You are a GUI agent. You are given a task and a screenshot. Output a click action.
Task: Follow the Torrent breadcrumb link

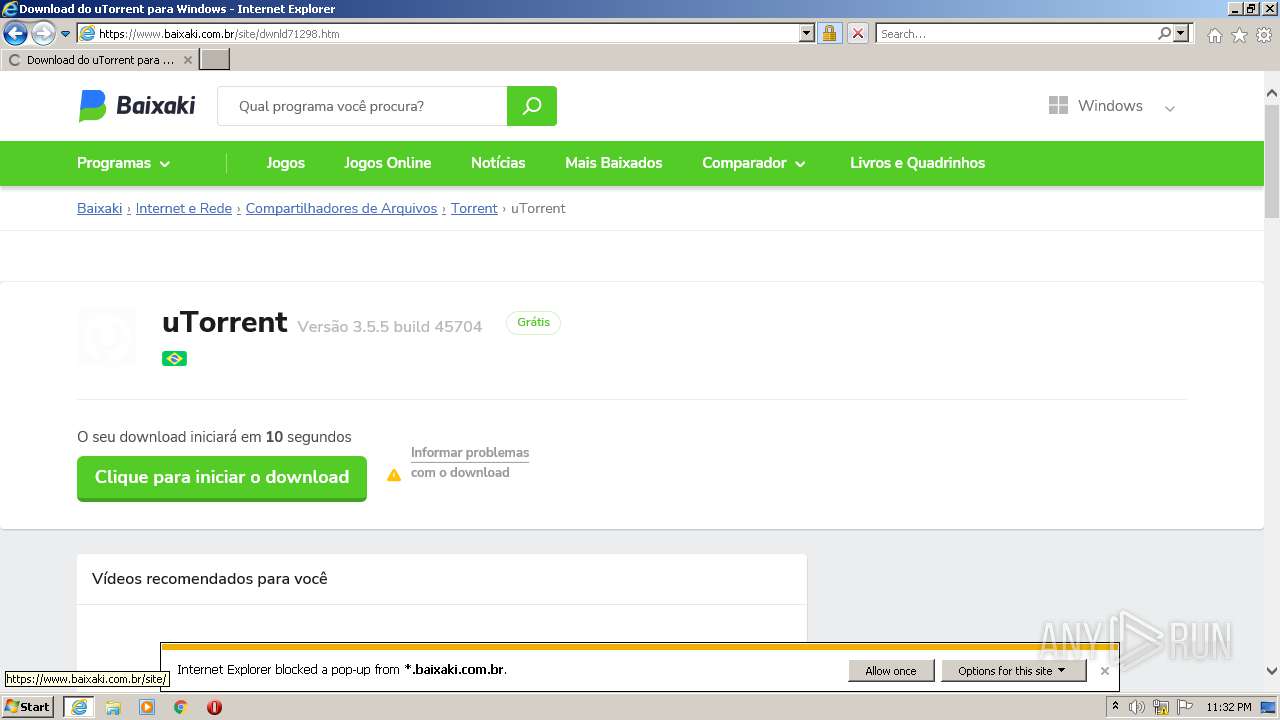[x=474, y=208]
